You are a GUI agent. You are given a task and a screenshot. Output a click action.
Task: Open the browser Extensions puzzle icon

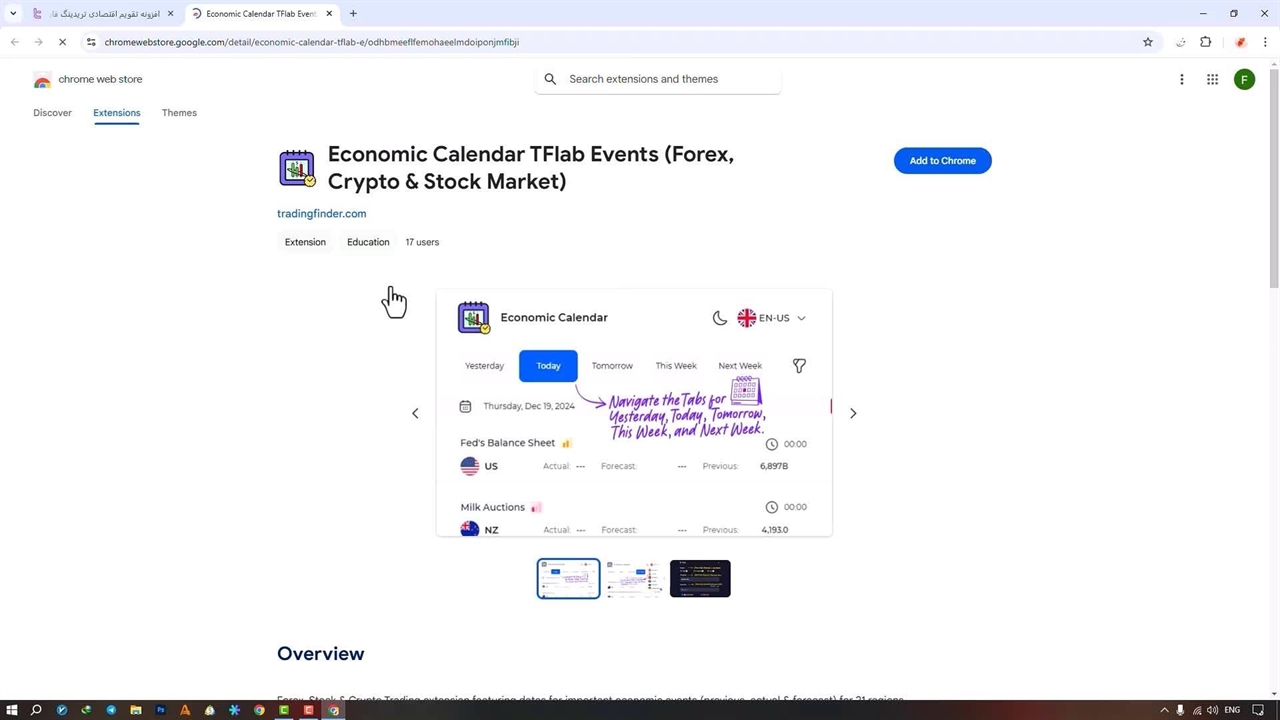[x=1205, y=42]
